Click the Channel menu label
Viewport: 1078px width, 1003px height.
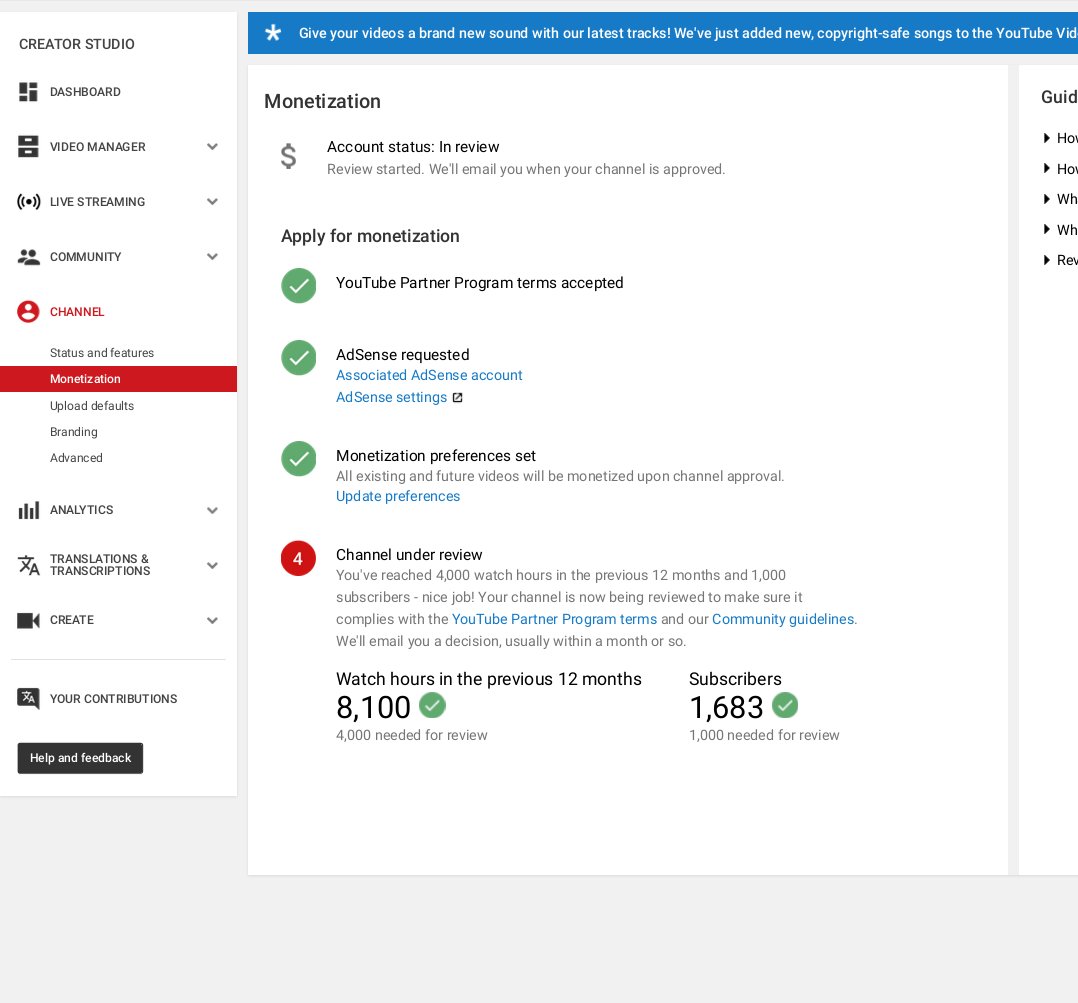[77, 312]
